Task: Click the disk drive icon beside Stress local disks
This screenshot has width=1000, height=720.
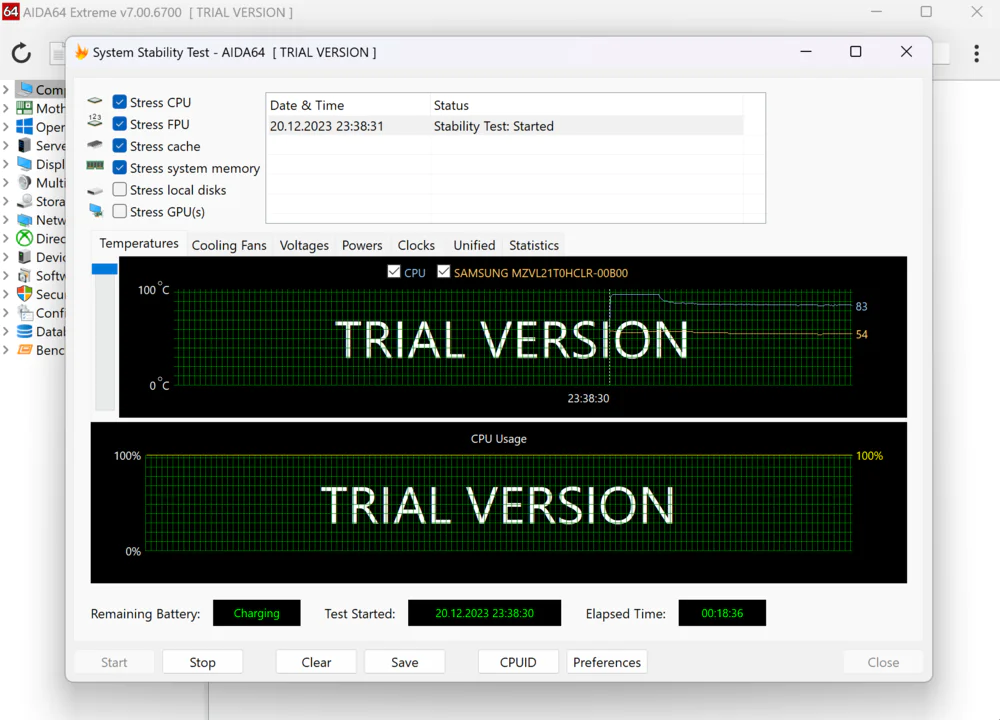Action: [95, 191]
